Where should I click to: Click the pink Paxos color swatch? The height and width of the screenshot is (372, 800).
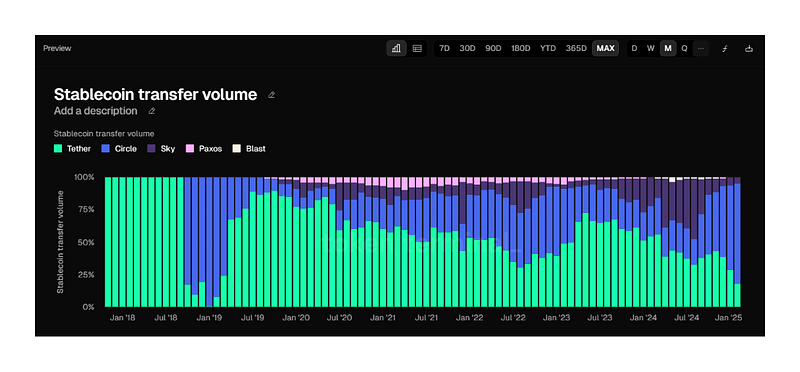[190, 149]
